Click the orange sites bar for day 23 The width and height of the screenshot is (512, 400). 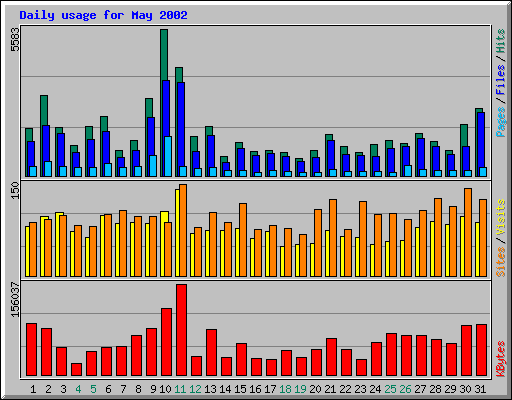(363, 239)
